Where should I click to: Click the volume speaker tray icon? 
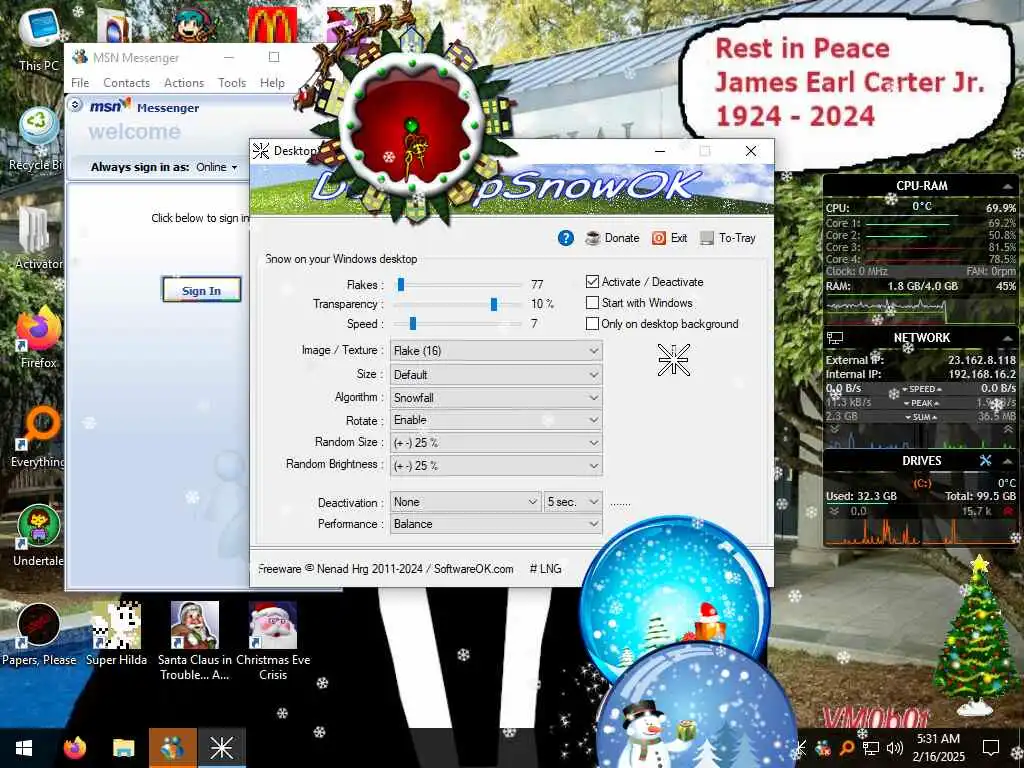[895, 748]
